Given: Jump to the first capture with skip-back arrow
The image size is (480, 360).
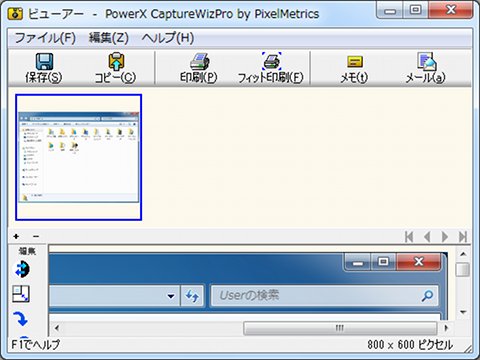Looking at the screenshot, I should pyautogui.click(x=409, y=237).
